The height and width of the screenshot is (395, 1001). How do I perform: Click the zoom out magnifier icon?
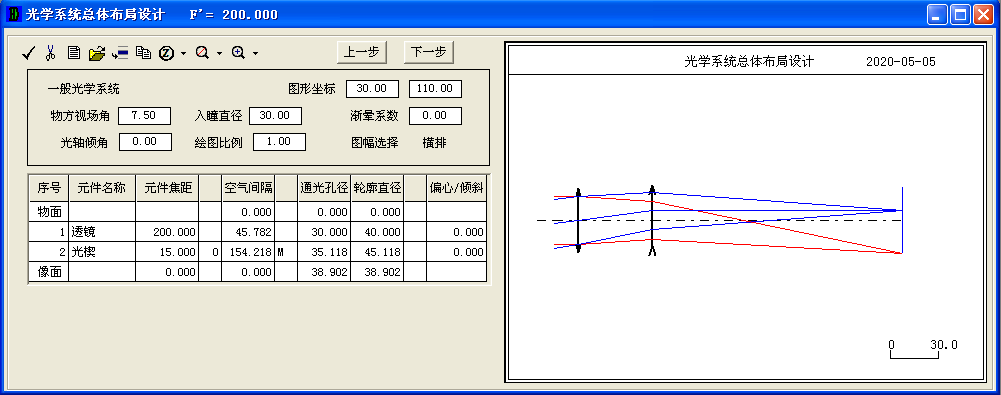click(x=203, y=54)
